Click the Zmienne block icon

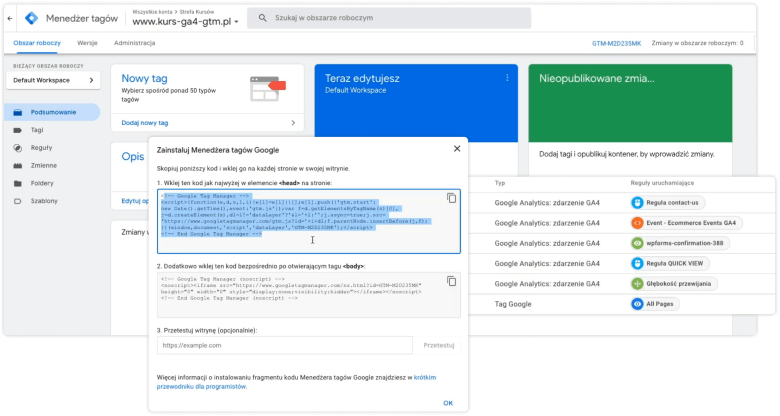(x=17, y=166)
